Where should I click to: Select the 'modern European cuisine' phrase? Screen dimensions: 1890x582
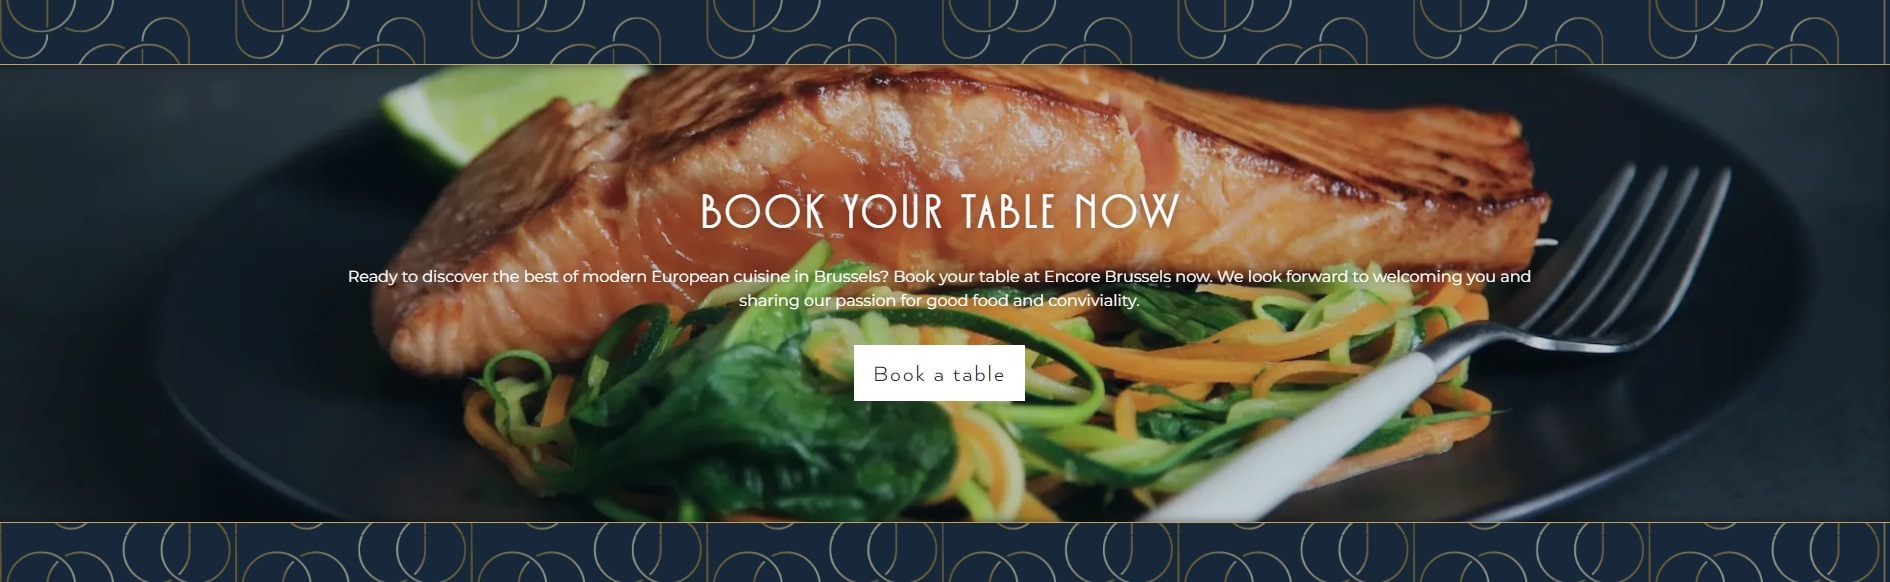686,276
